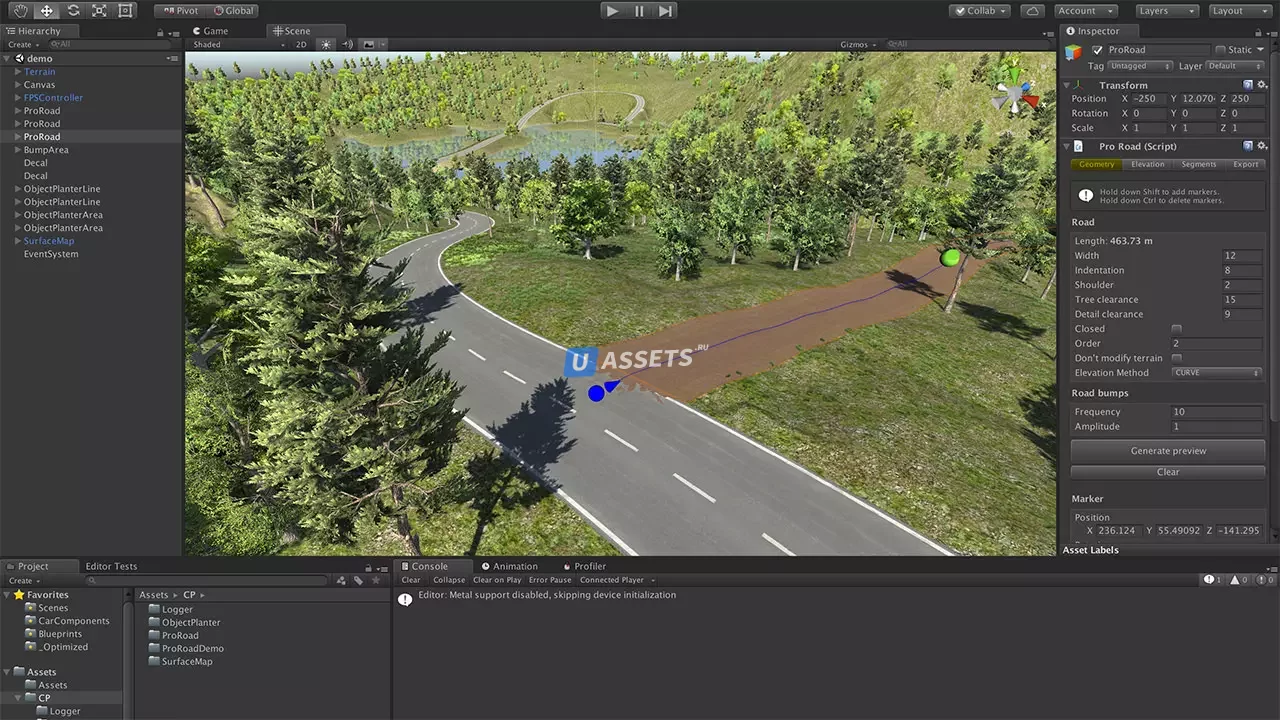Screen dimensions: 1280x720
Task: Open the cloud services icon
Action: 1033,11
